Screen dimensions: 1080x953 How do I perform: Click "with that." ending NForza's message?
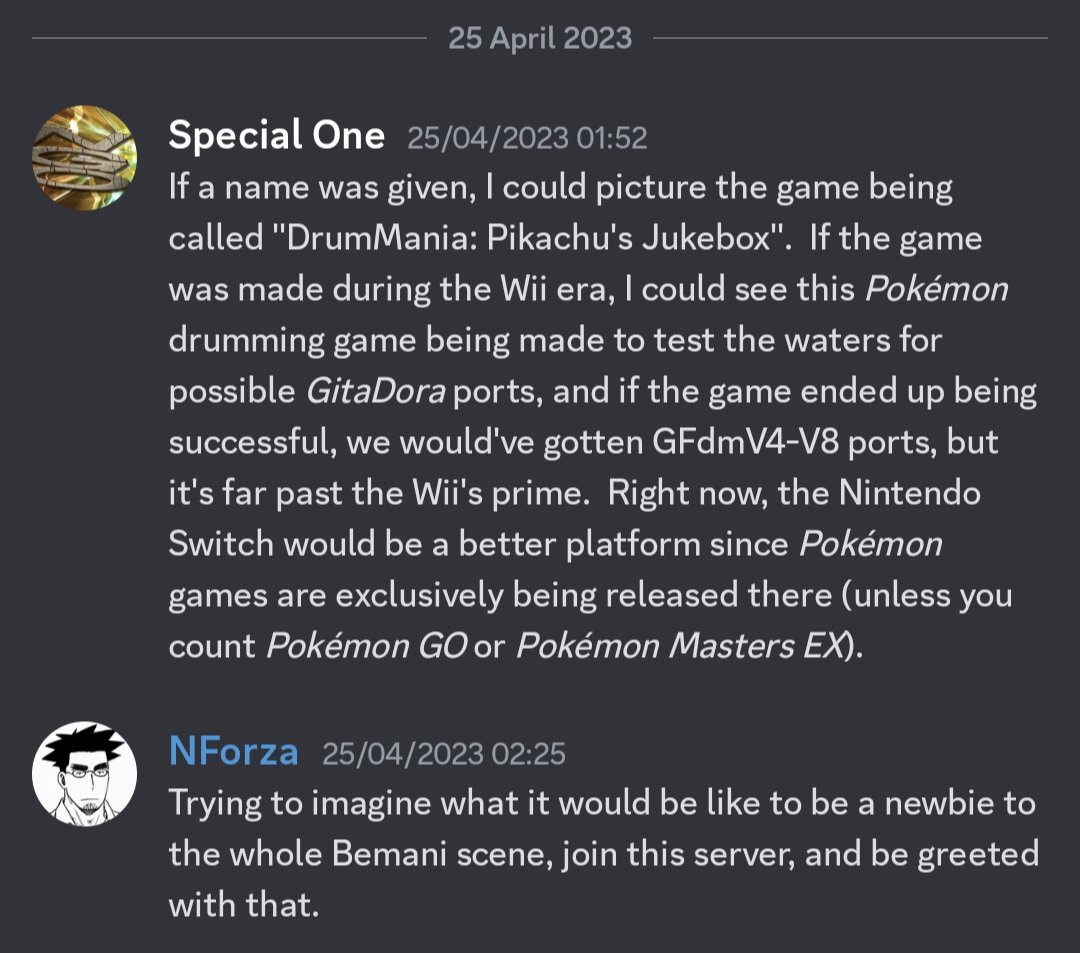[x=243, y=905]
